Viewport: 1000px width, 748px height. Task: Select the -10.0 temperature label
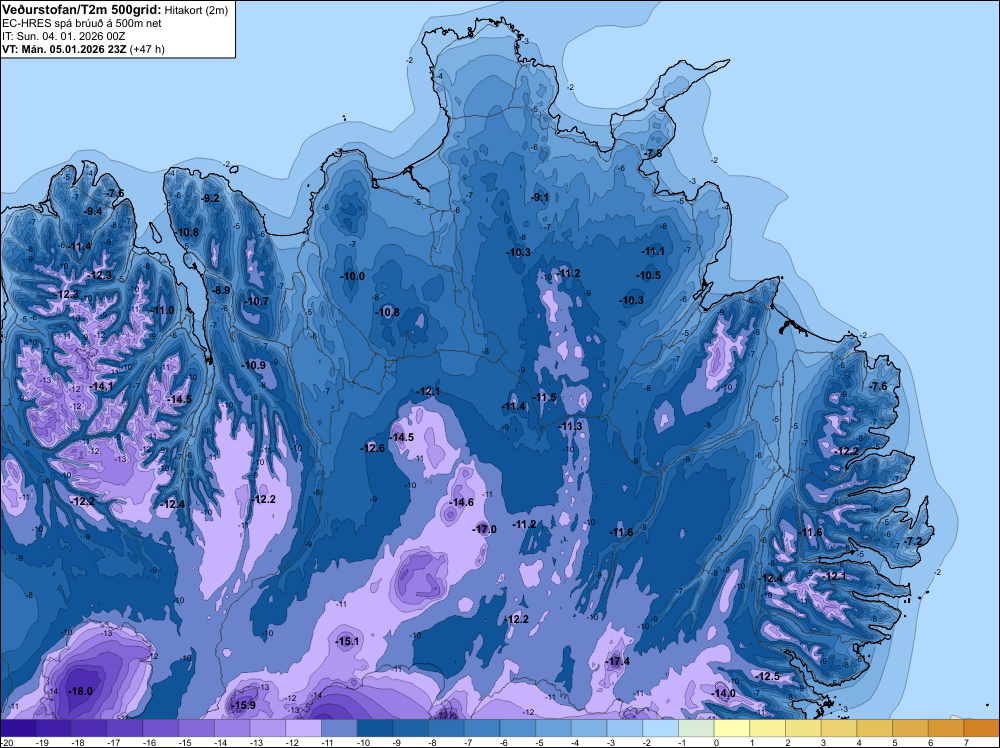click(x=352, y=277)
